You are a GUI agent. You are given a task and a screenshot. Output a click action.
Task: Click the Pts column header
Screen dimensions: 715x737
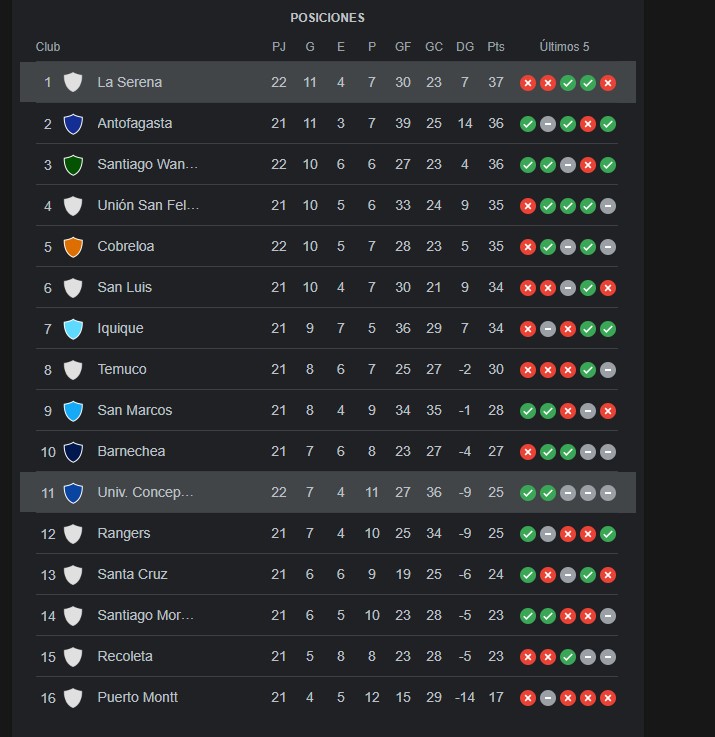pyautogui.click(x=495, y=47)
